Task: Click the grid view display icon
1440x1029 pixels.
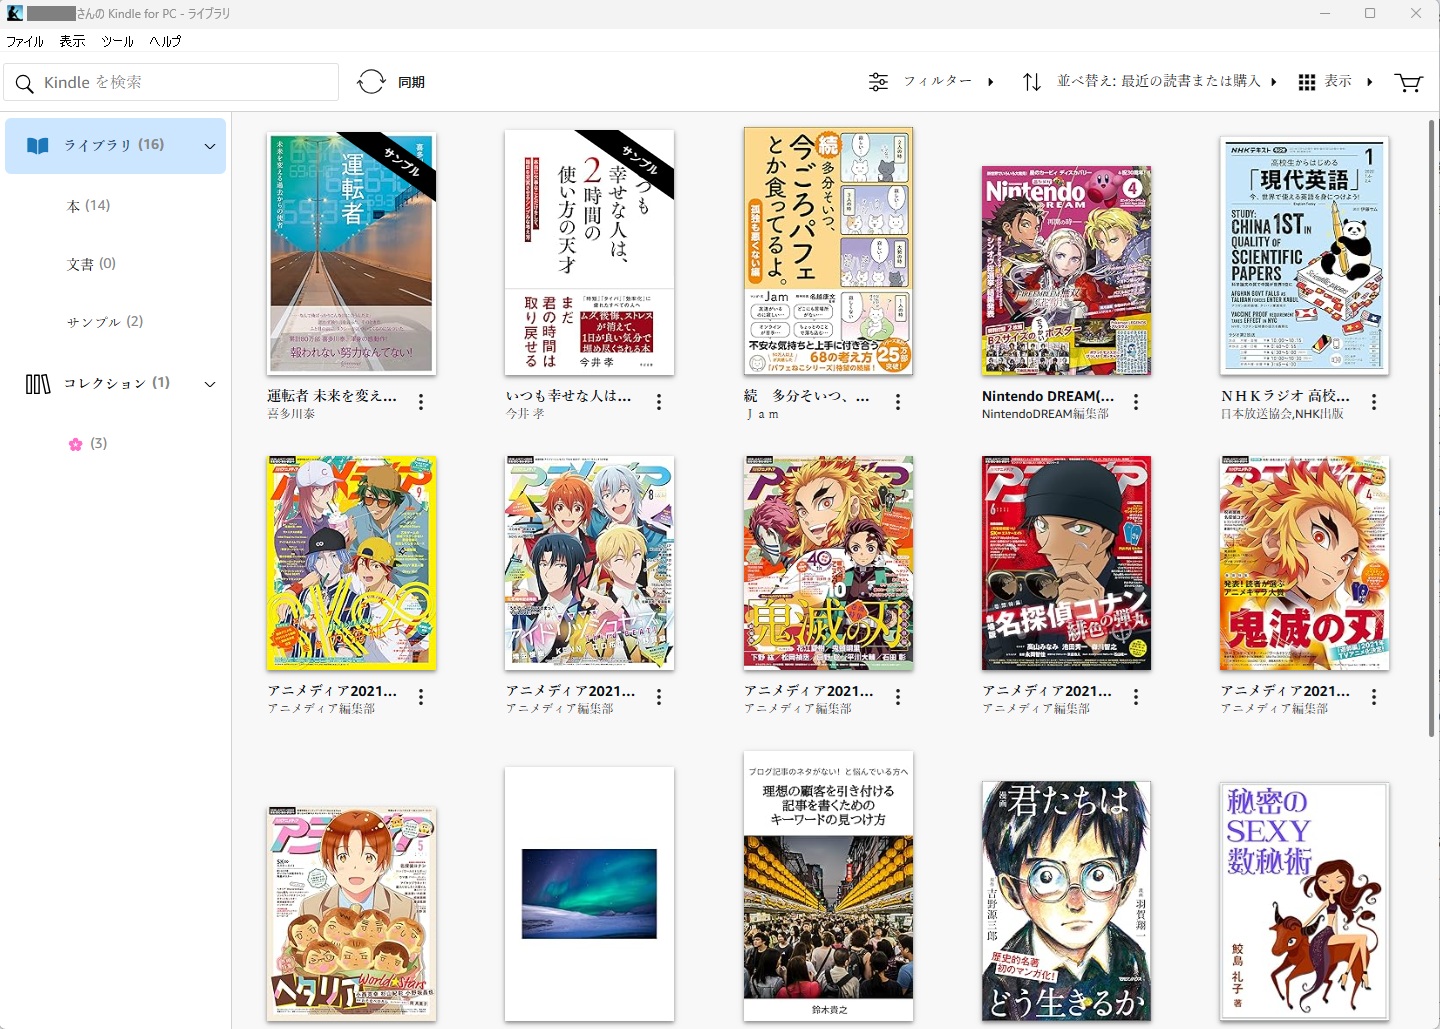Action: coord(1306,82)
